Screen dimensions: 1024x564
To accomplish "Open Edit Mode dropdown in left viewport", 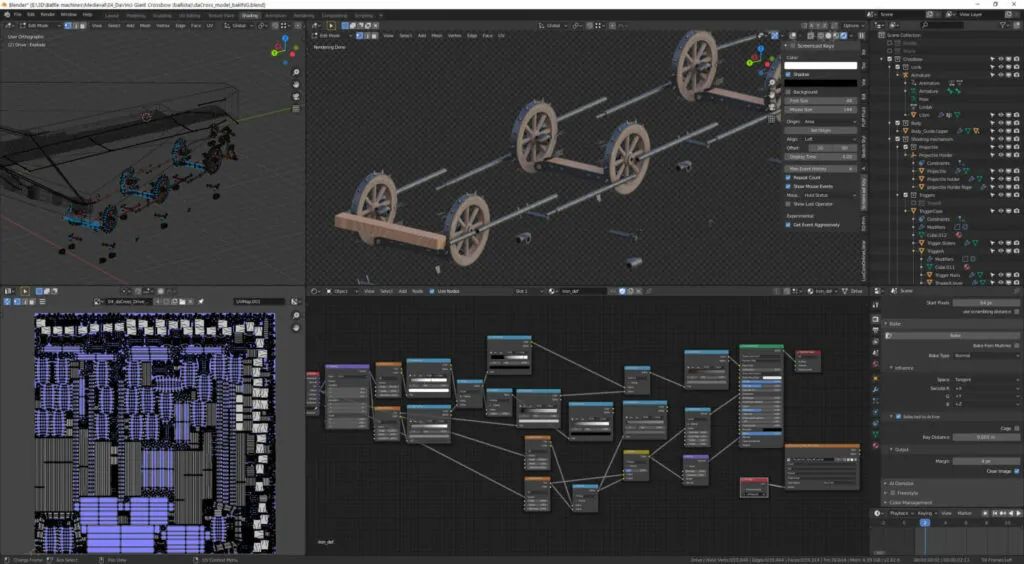I will click(38, 25).
